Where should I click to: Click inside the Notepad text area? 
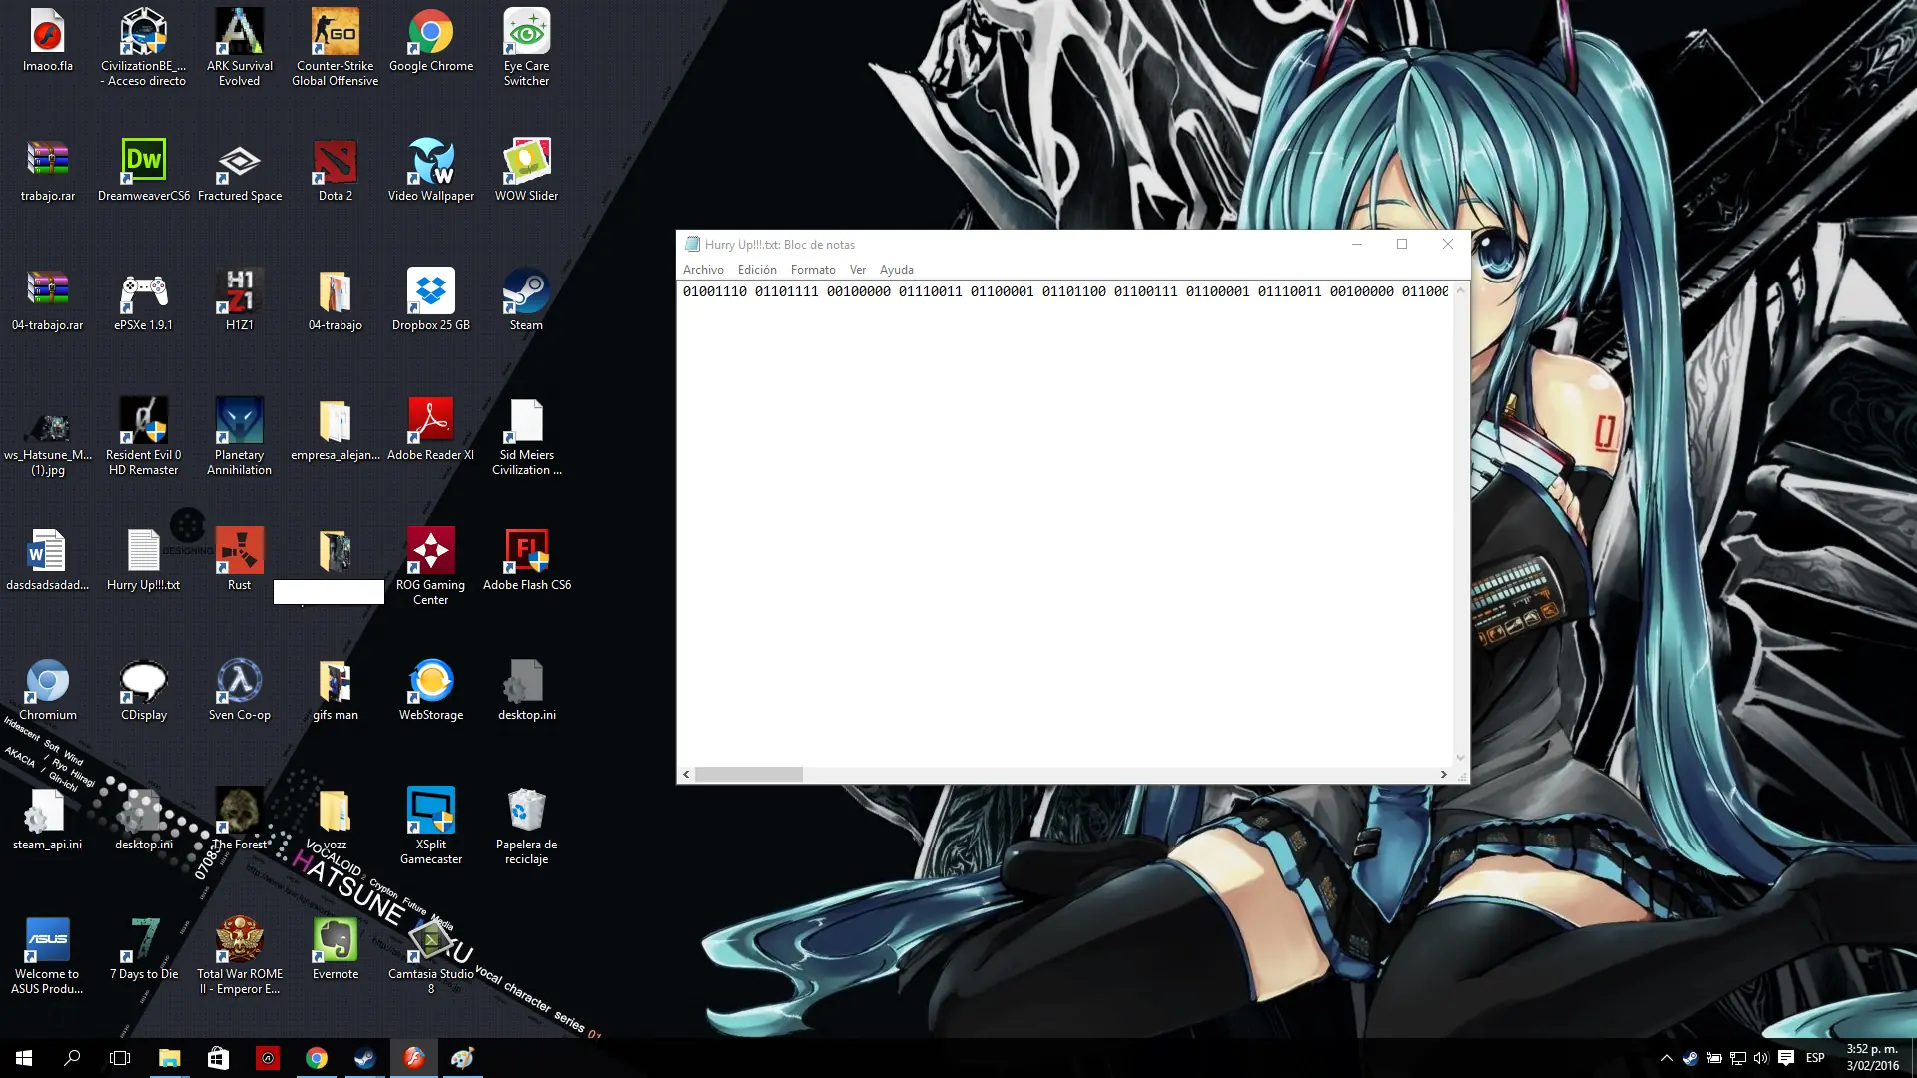pos(1065,523)
